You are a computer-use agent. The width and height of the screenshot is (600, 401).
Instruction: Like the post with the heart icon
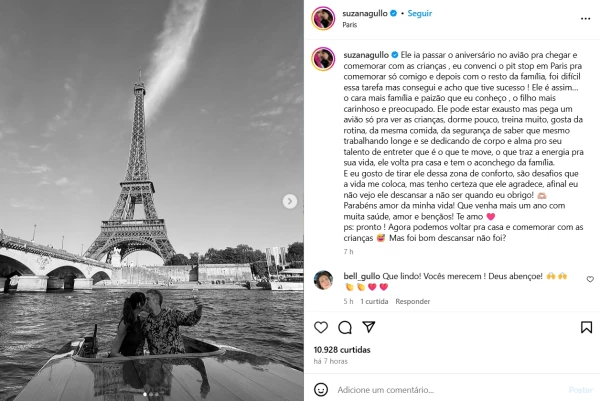point(321,327)
